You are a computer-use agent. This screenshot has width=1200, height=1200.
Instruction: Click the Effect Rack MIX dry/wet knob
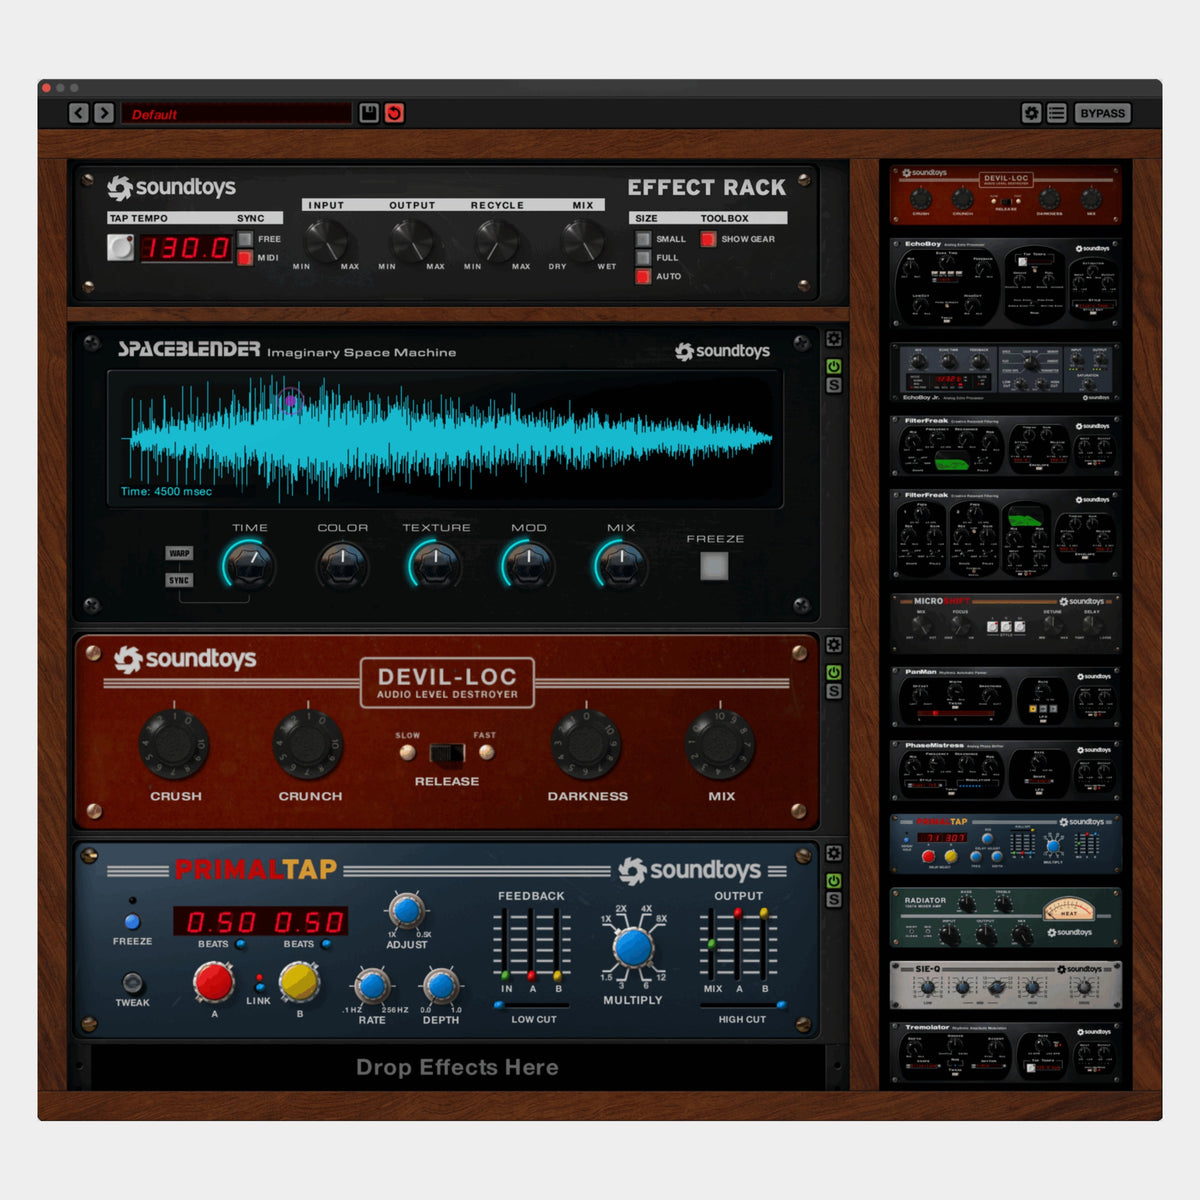tap(583, 241)
